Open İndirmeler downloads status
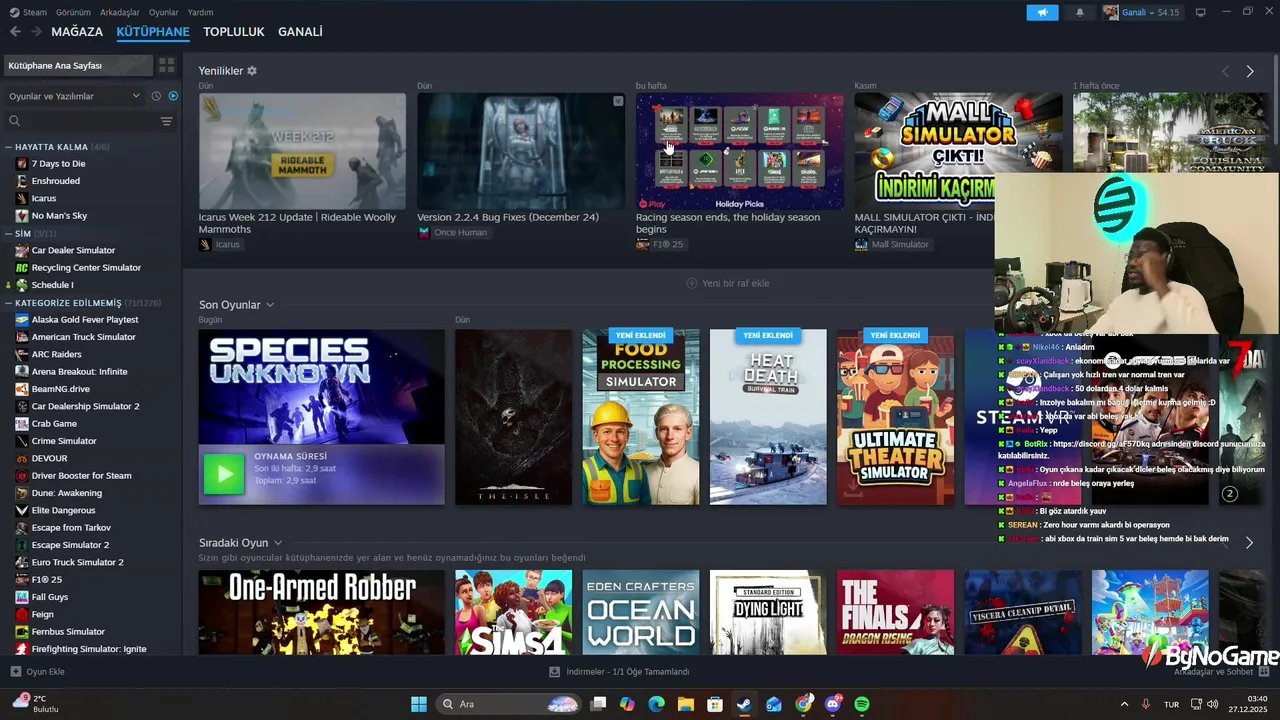This screenshot has height=720, width=1280. [619, 672]
